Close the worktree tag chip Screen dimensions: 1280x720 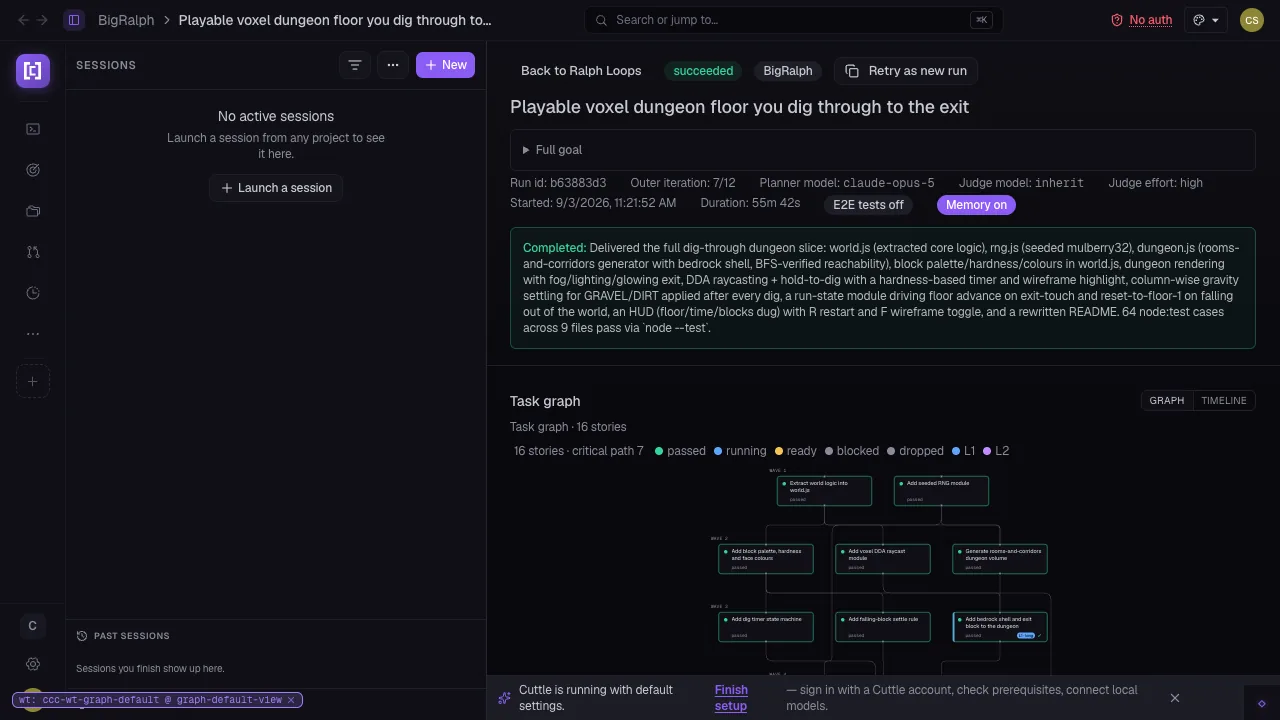pyautogui.click(x=291, y=700)
